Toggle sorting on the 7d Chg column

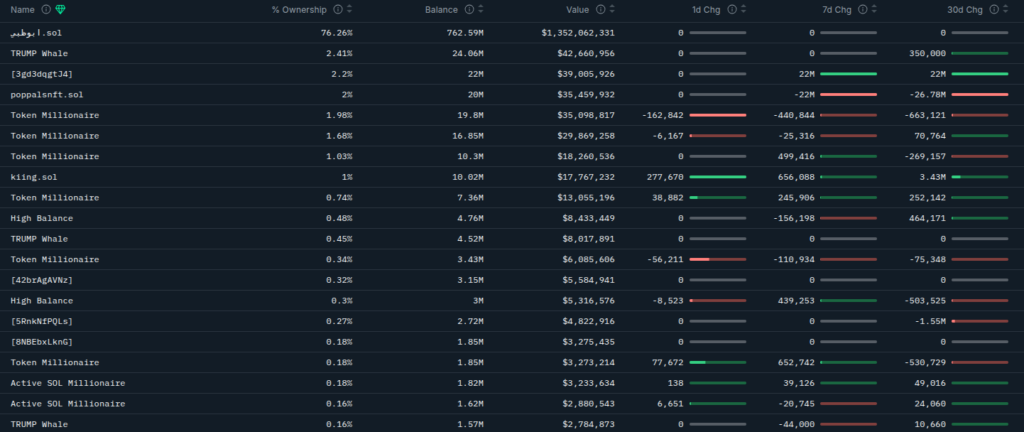click(x=874, y=10)
